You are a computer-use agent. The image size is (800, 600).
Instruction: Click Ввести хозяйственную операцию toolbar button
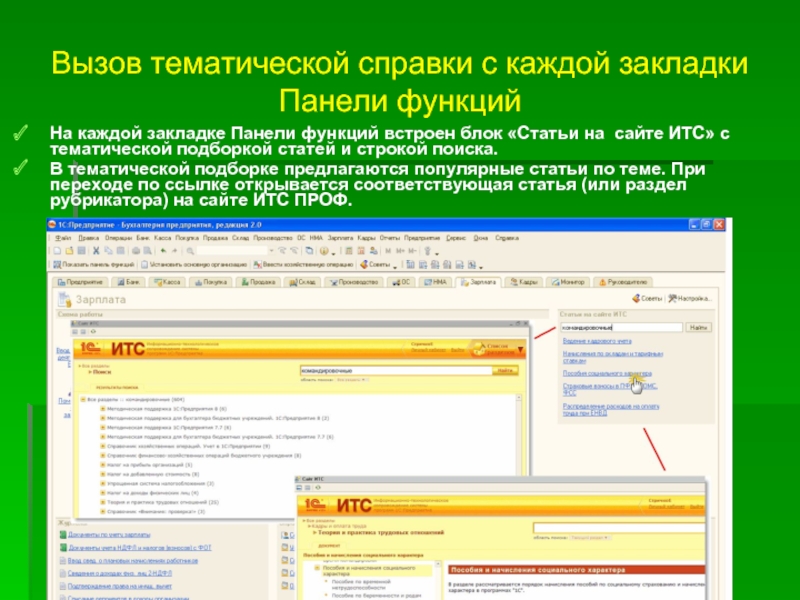point(304,264)
